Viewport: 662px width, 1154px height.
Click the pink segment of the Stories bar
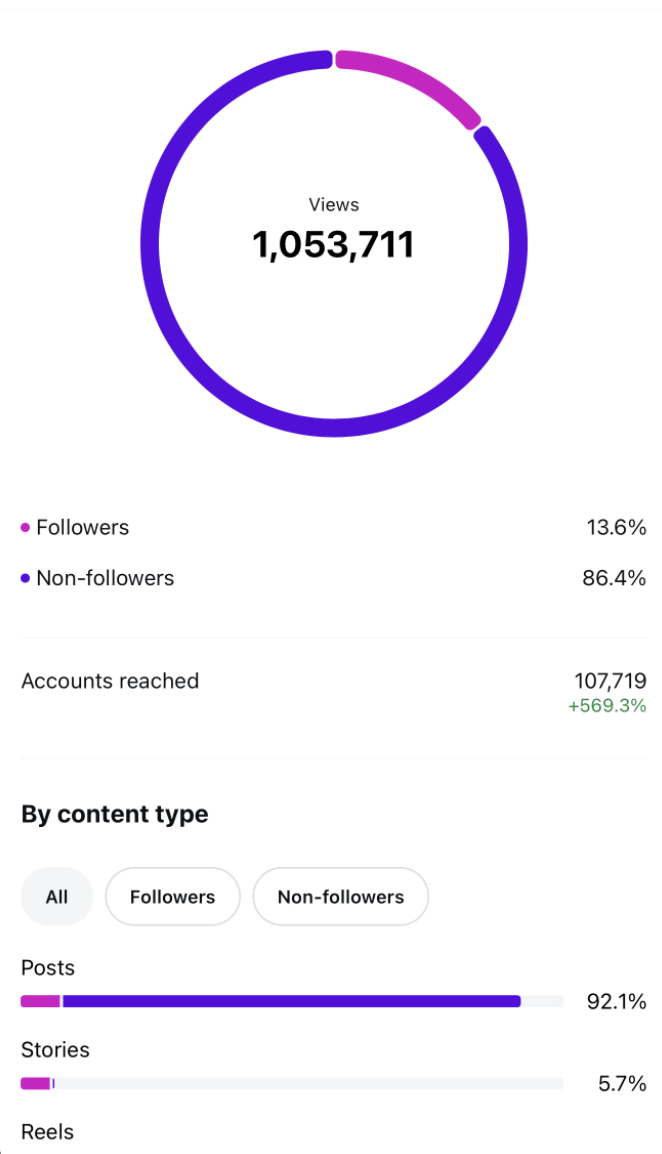click(35, 1083)
